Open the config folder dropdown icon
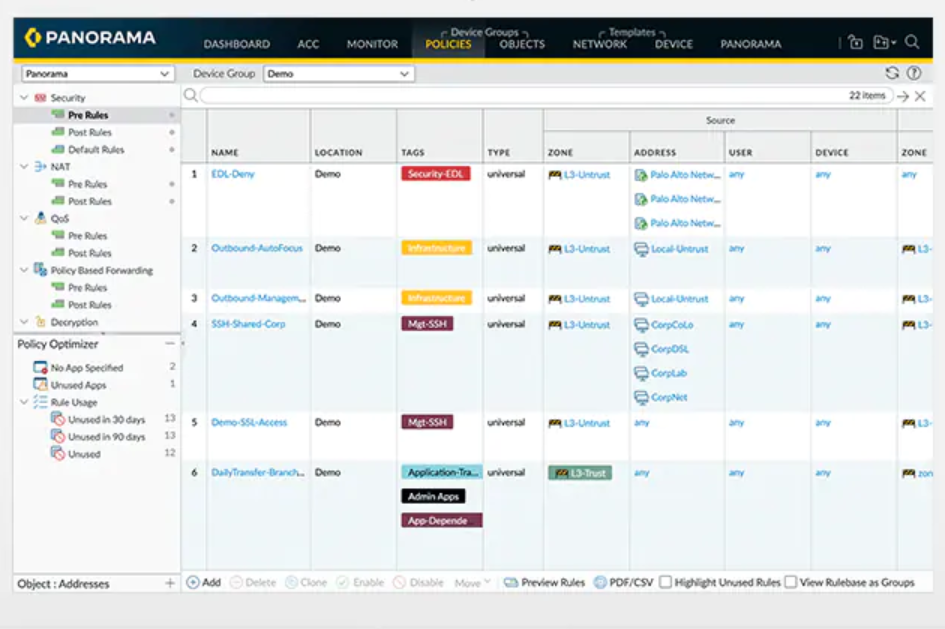Image resolution: width=945 pixels, height=629 pixels. pos(884,42)
